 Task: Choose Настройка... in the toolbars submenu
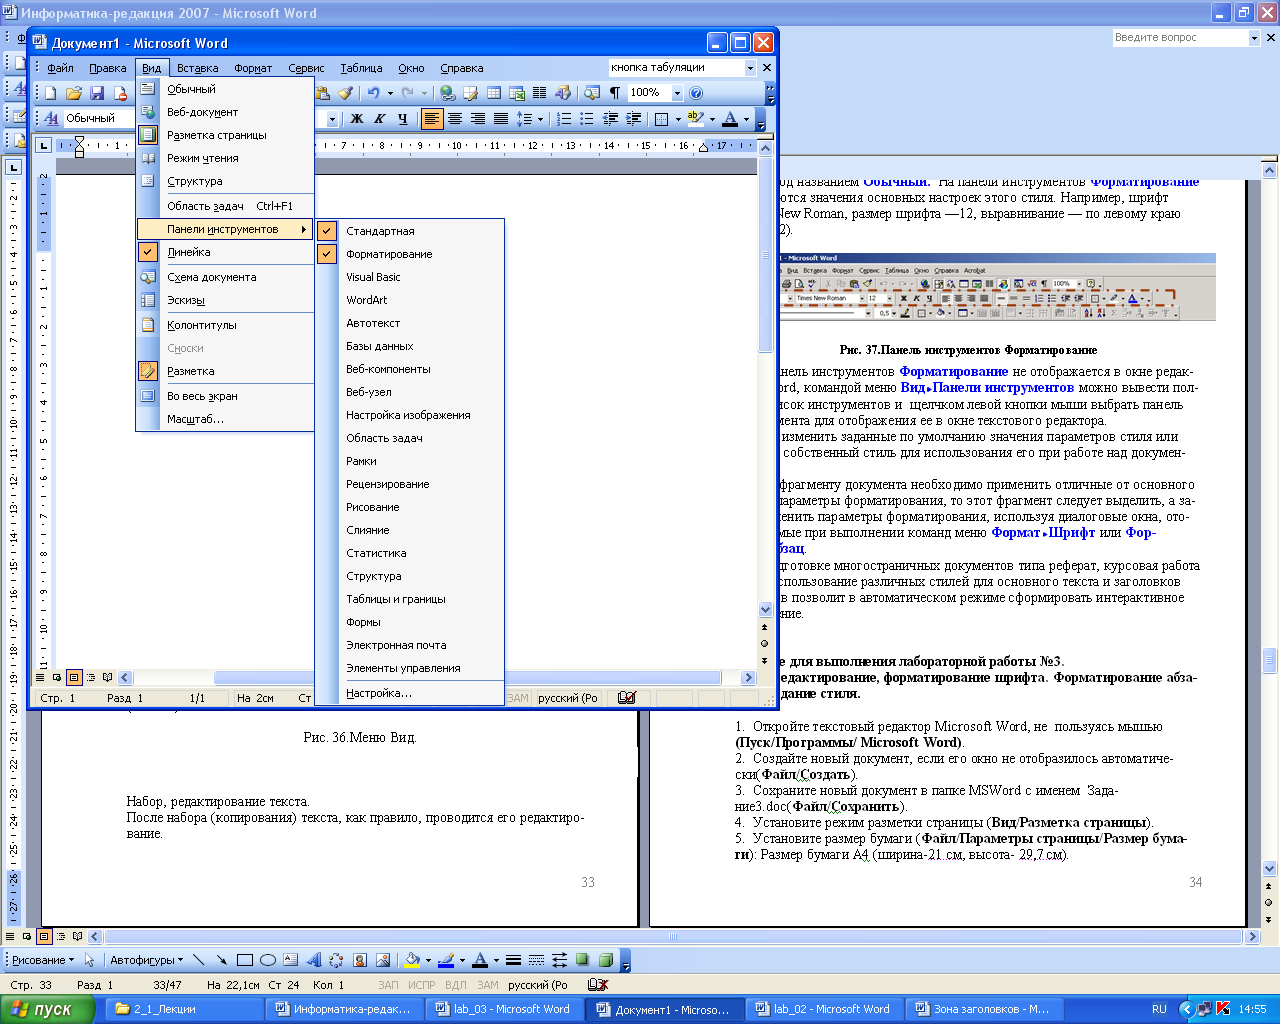(409, 693)
